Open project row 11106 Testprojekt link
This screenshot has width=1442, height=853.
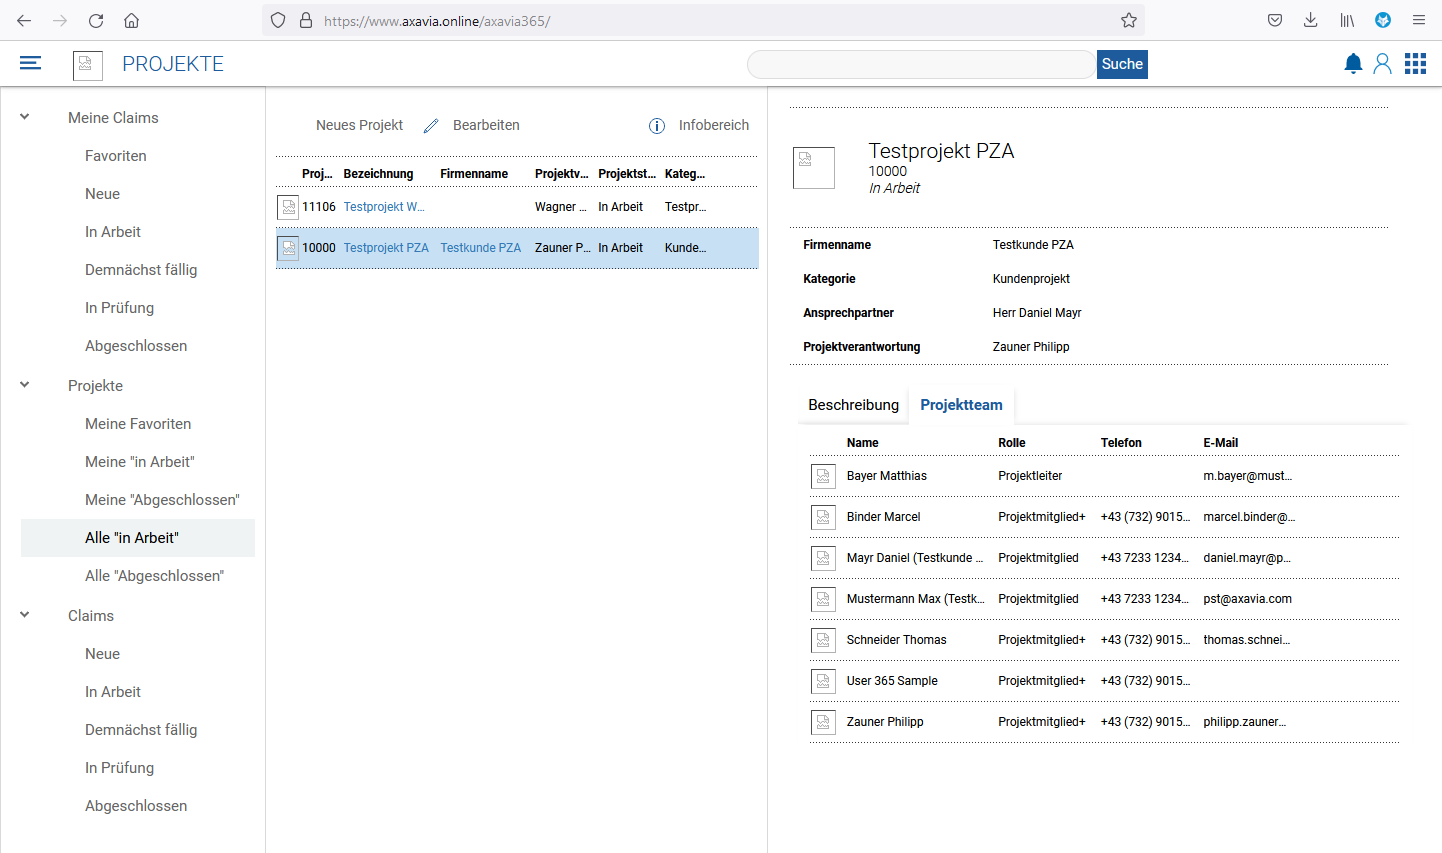point(384,207)
